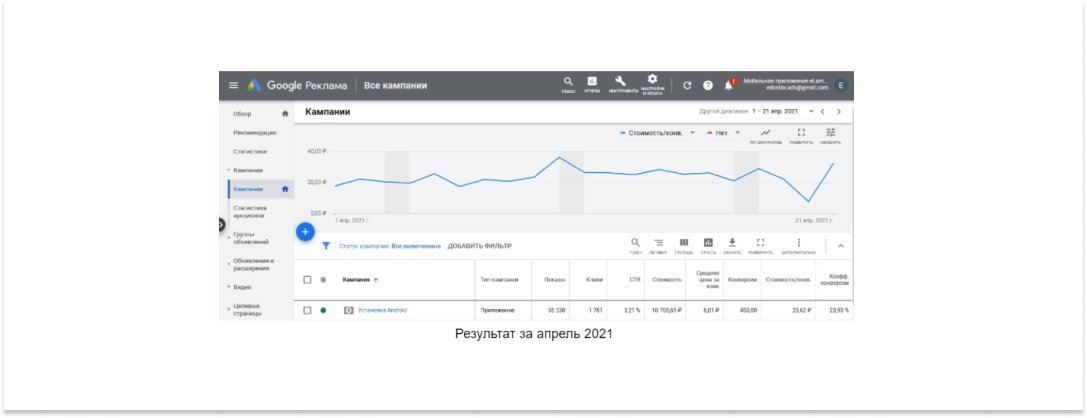Open notifications bell with red alert
Screen dimensions: 1087x418
[x=729, y=85]
